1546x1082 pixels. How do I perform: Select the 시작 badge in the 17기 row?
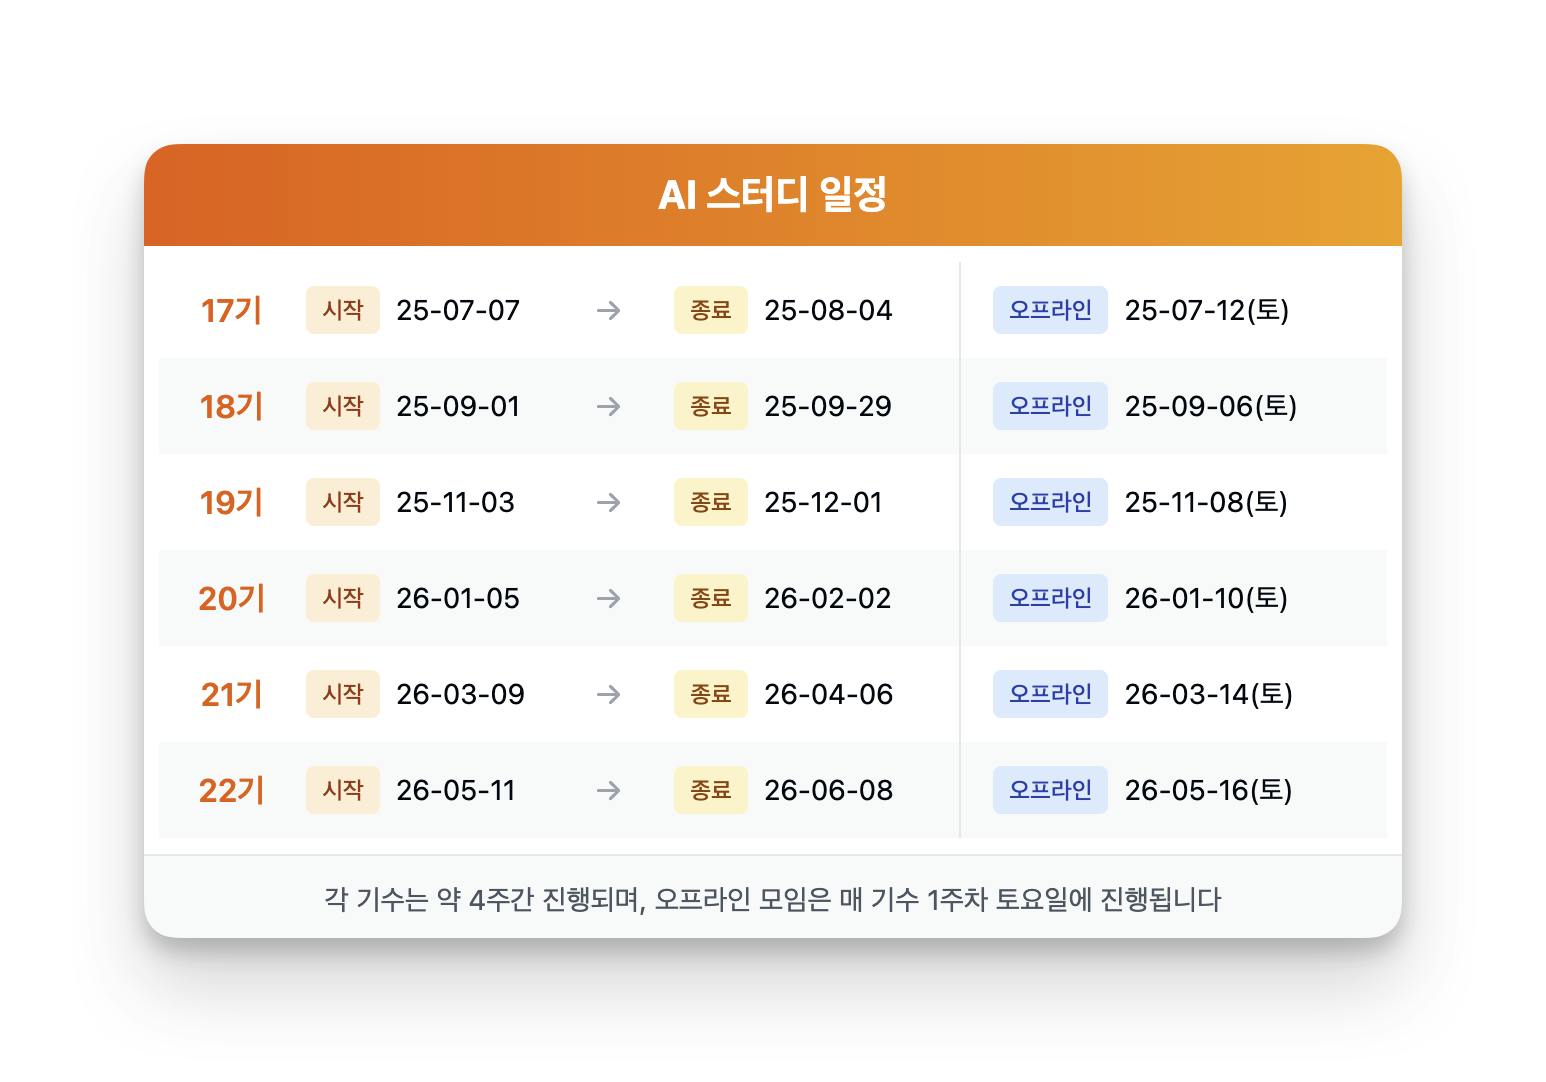[x=343, y=310]
